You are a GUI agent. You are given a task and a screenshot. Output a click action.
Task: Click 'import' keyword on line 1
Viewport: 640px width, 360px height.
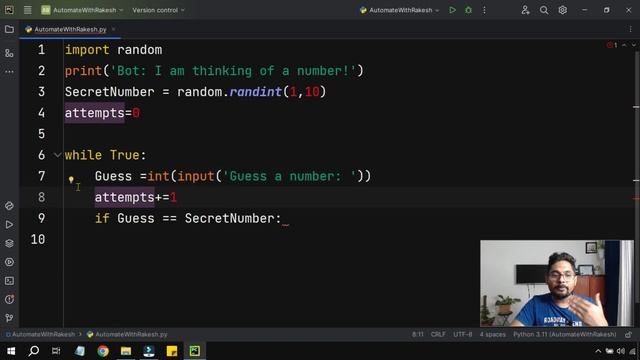pos(87,50)
